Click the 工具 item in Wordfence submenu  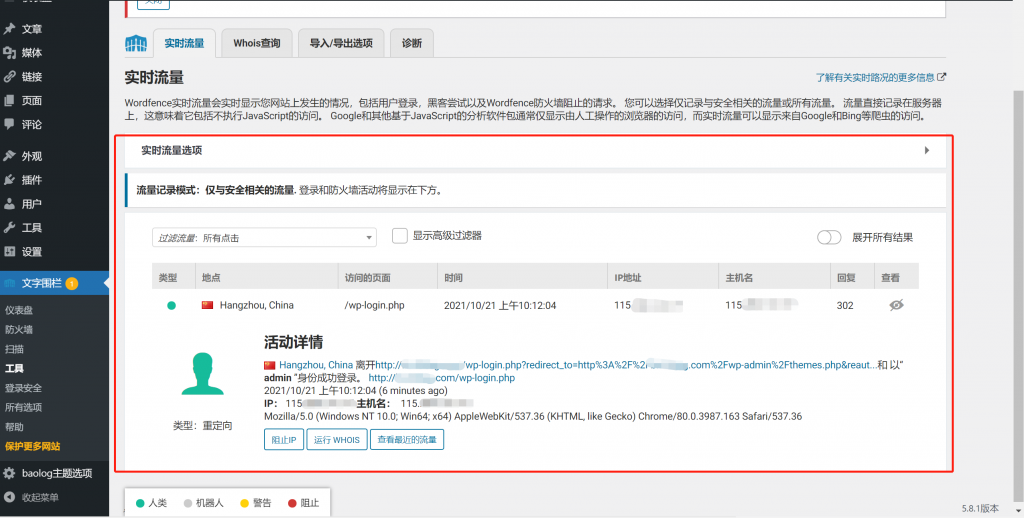tap(14, 368)
